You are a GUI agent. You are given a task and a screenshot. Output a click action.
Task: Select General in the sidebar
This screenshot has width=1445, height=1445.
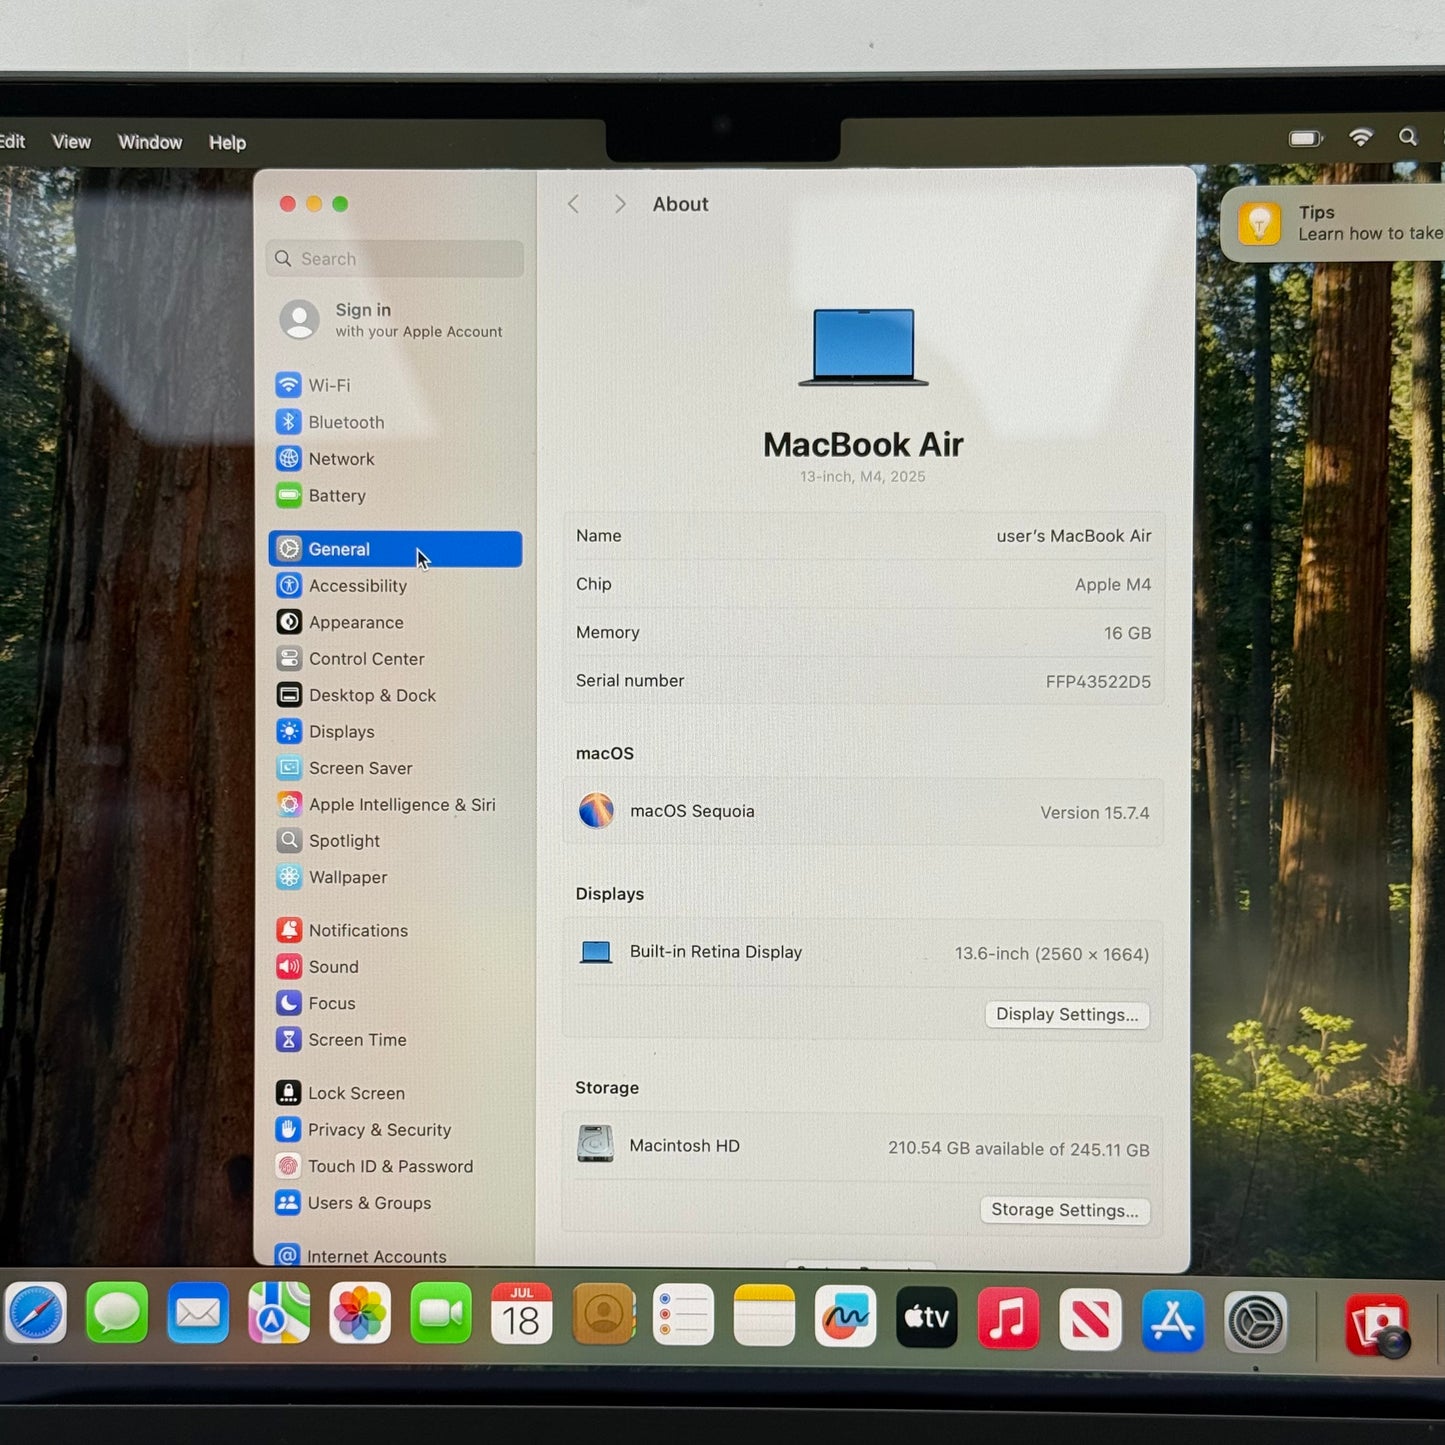click(x=395, y=549)
